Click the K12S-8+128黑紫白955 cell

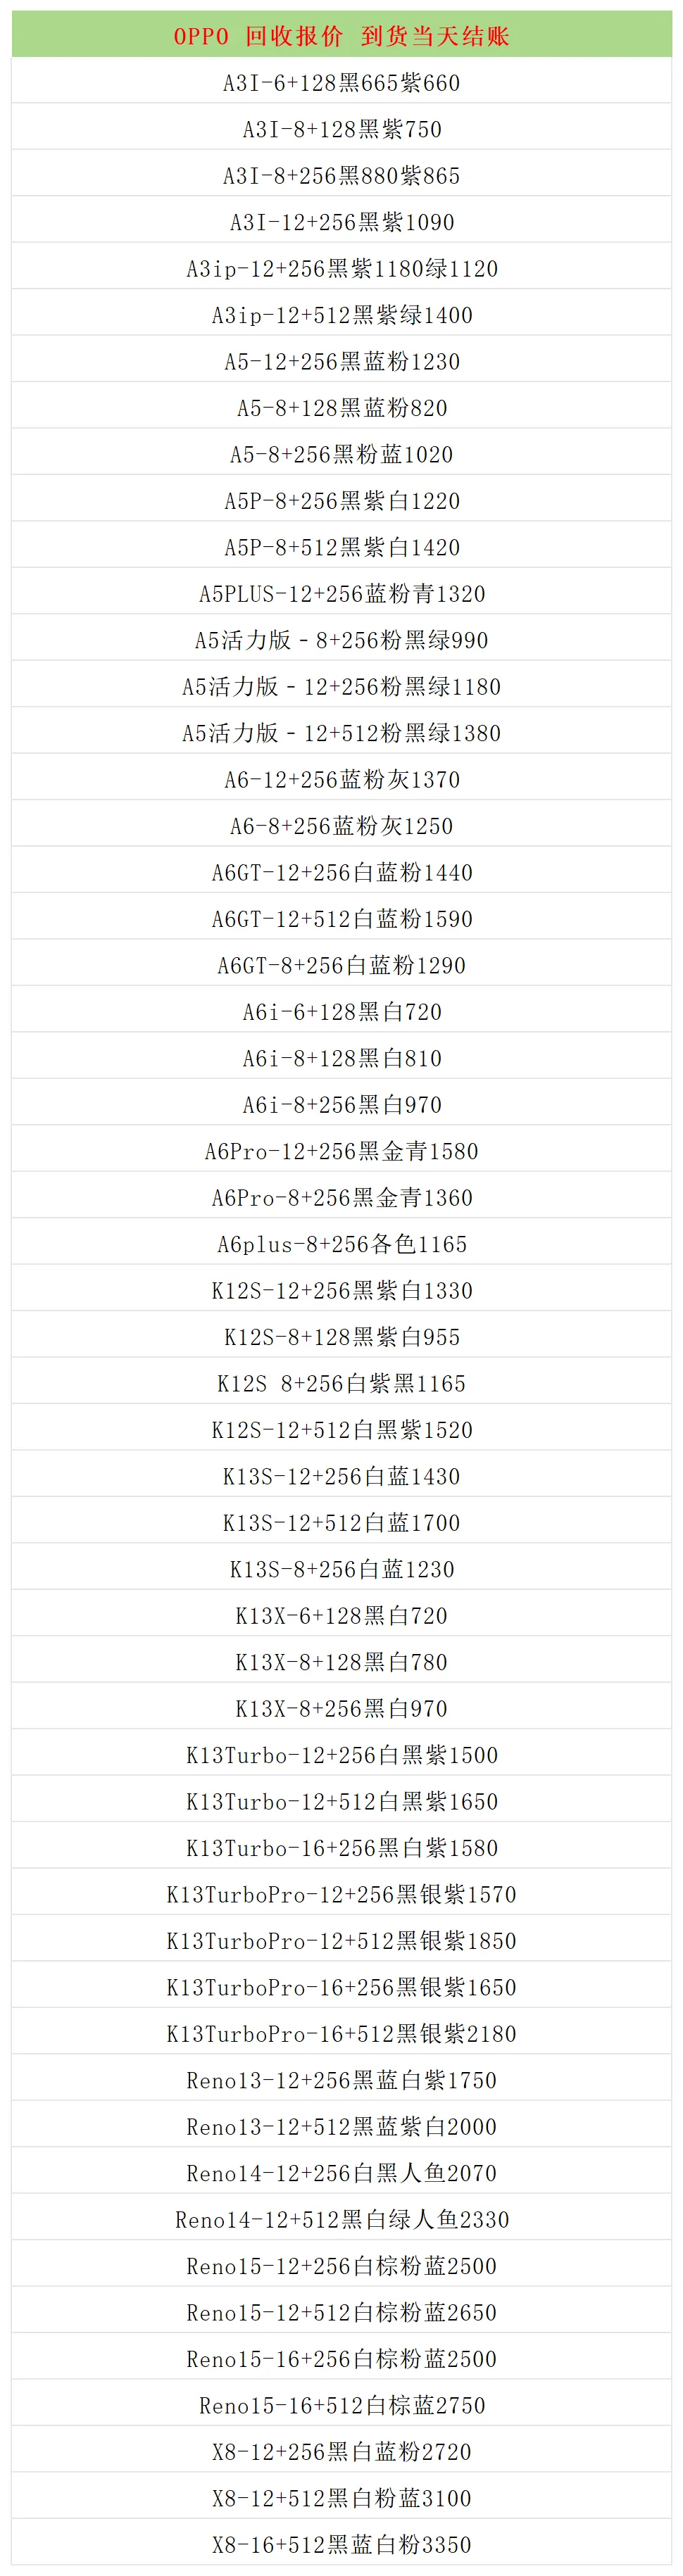click(x=341, y=1337)
